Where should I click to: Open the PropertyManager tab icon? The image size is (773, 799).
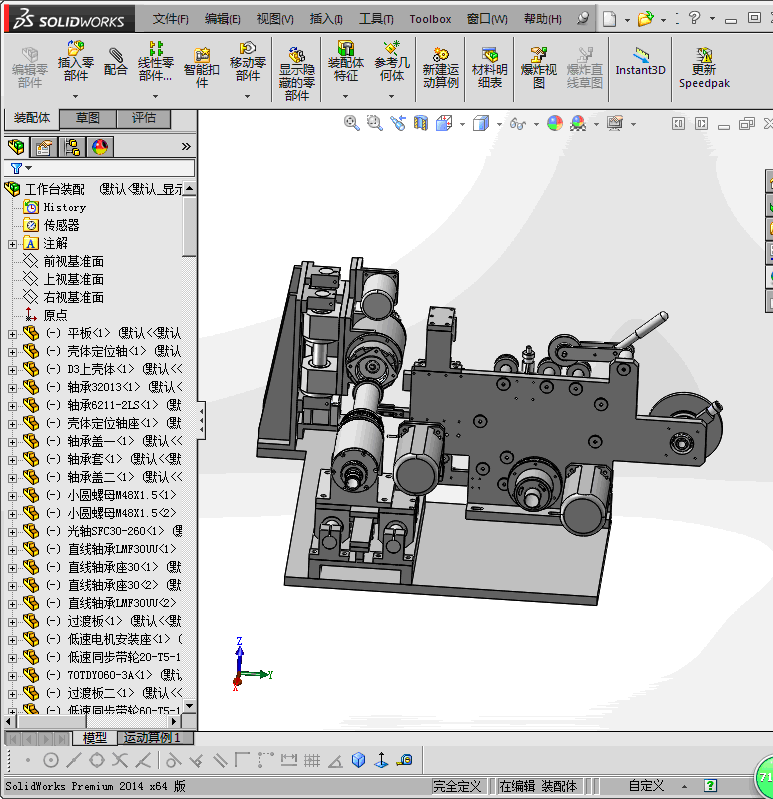tap(44, 147)
